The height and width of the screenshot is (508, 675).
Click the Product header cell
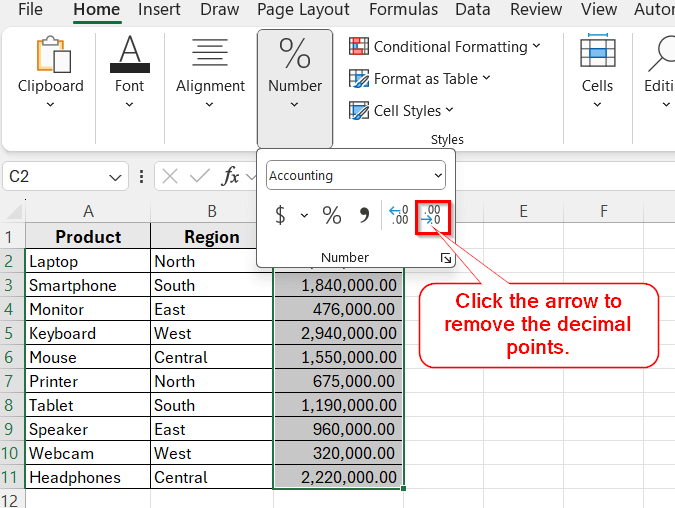(88, 237)
